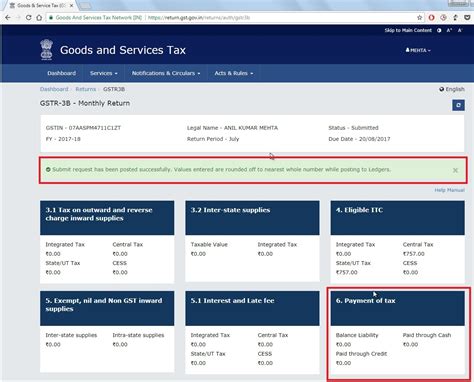Click the Paid through Cash label
Viewport: 474px width, 382px height.
pos(427,335)
